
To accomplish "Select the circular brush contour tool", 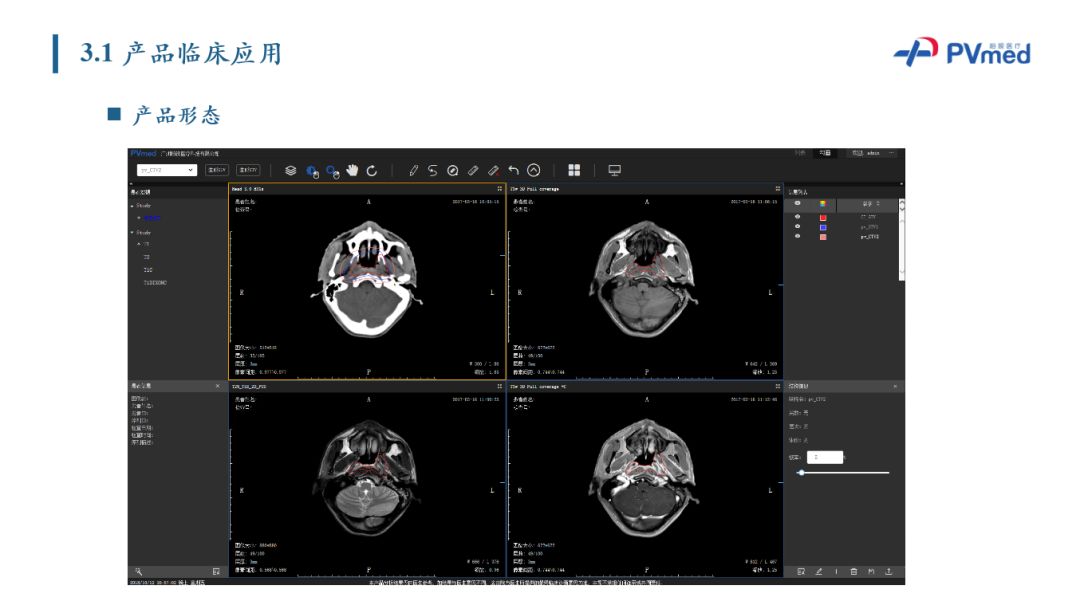I will 453,170.
